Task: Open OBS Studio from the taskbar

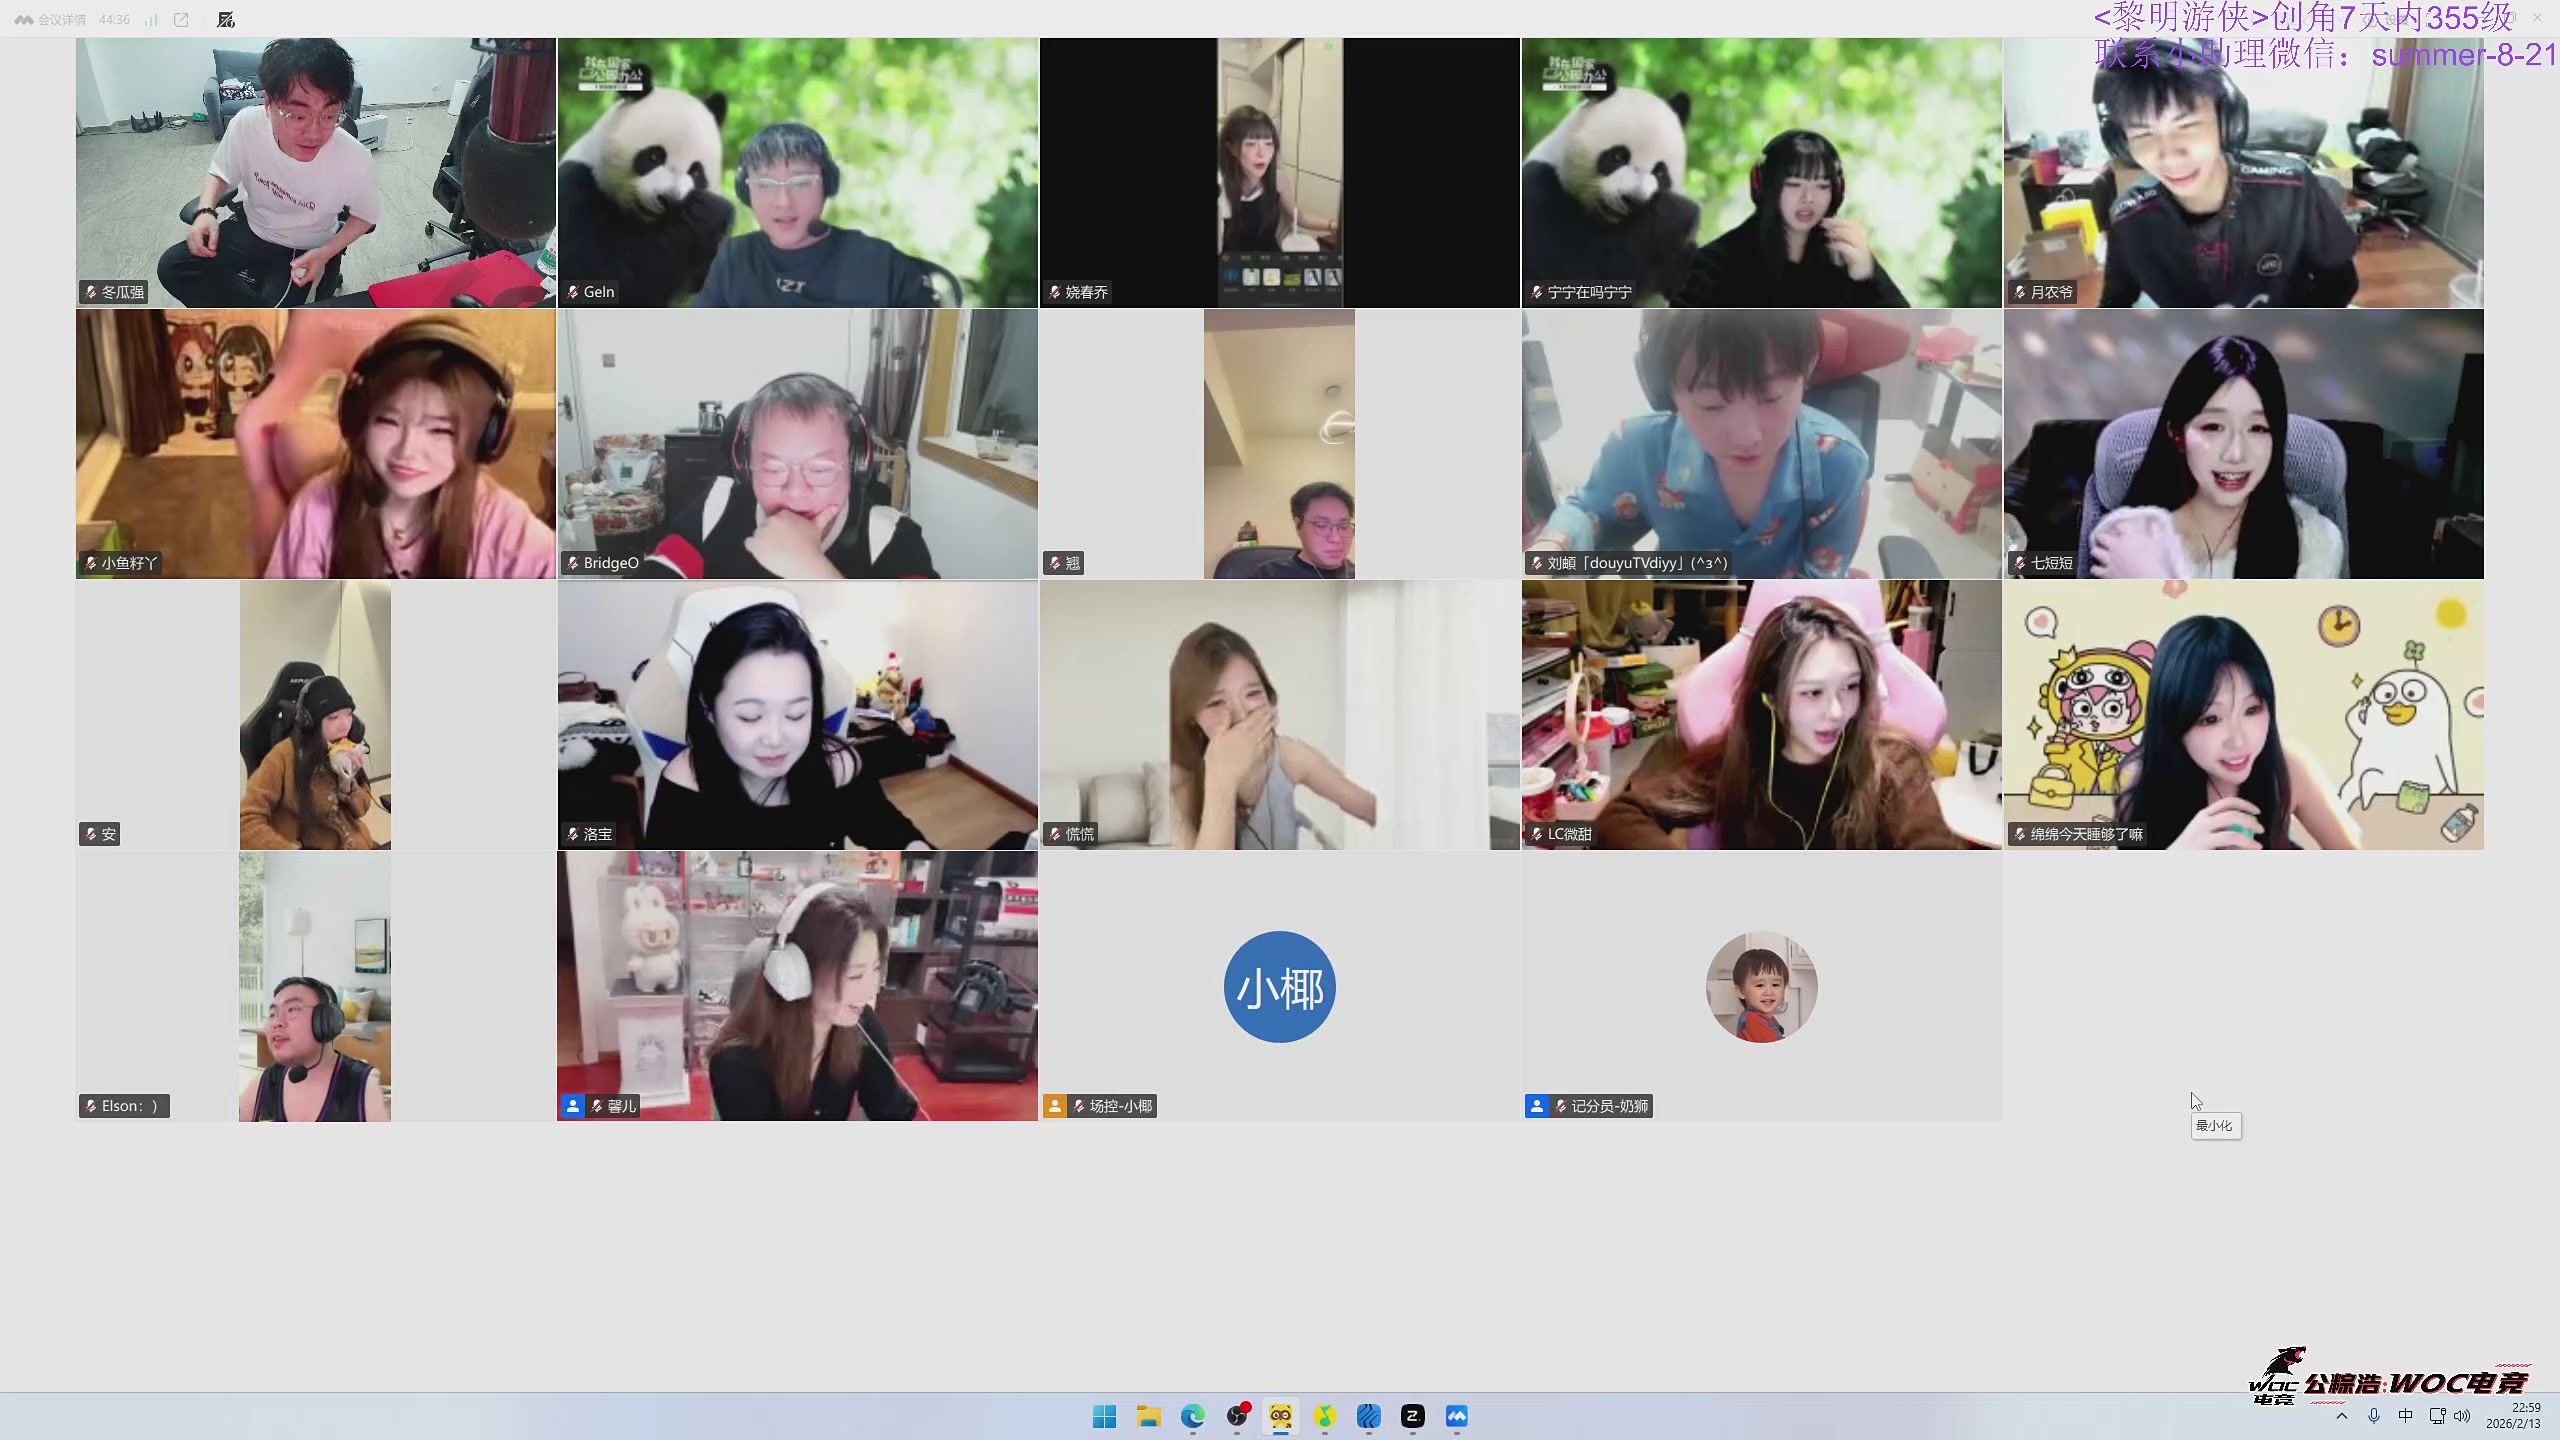Action: point(1237,1416)
